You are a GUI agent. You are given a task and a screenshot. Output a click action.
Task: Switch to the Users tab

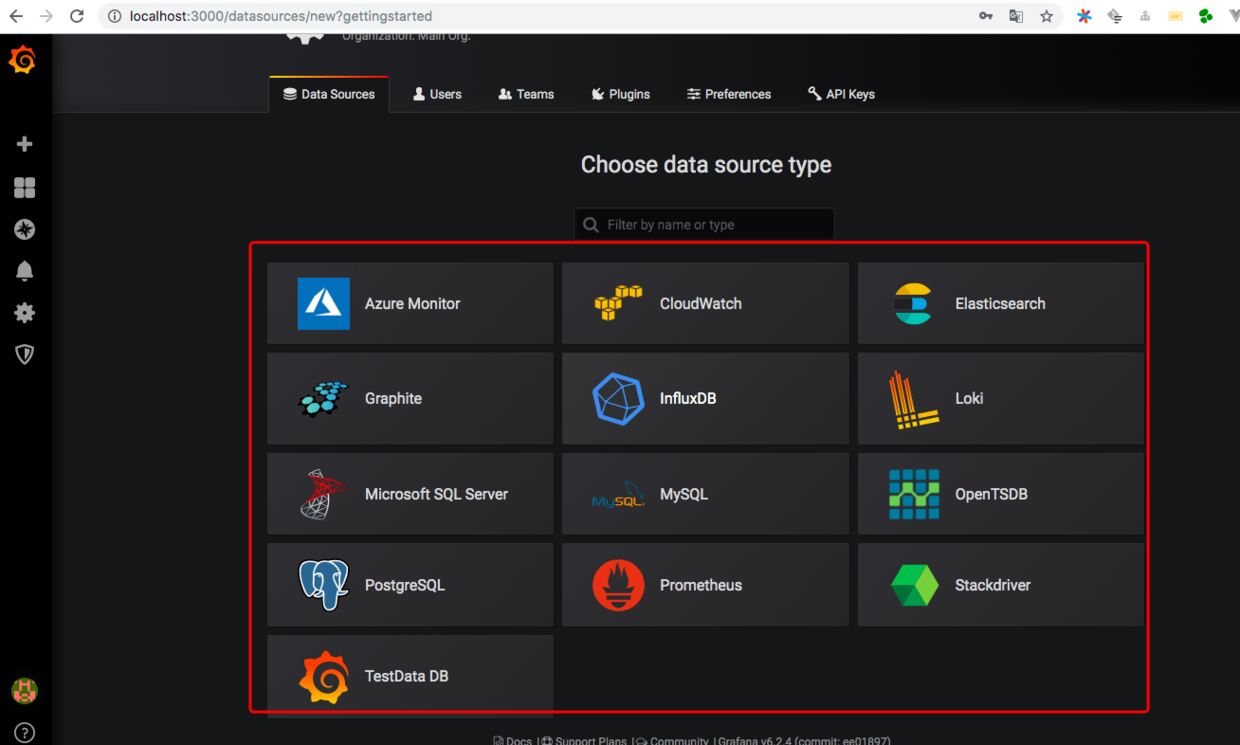tap(437, 94)
